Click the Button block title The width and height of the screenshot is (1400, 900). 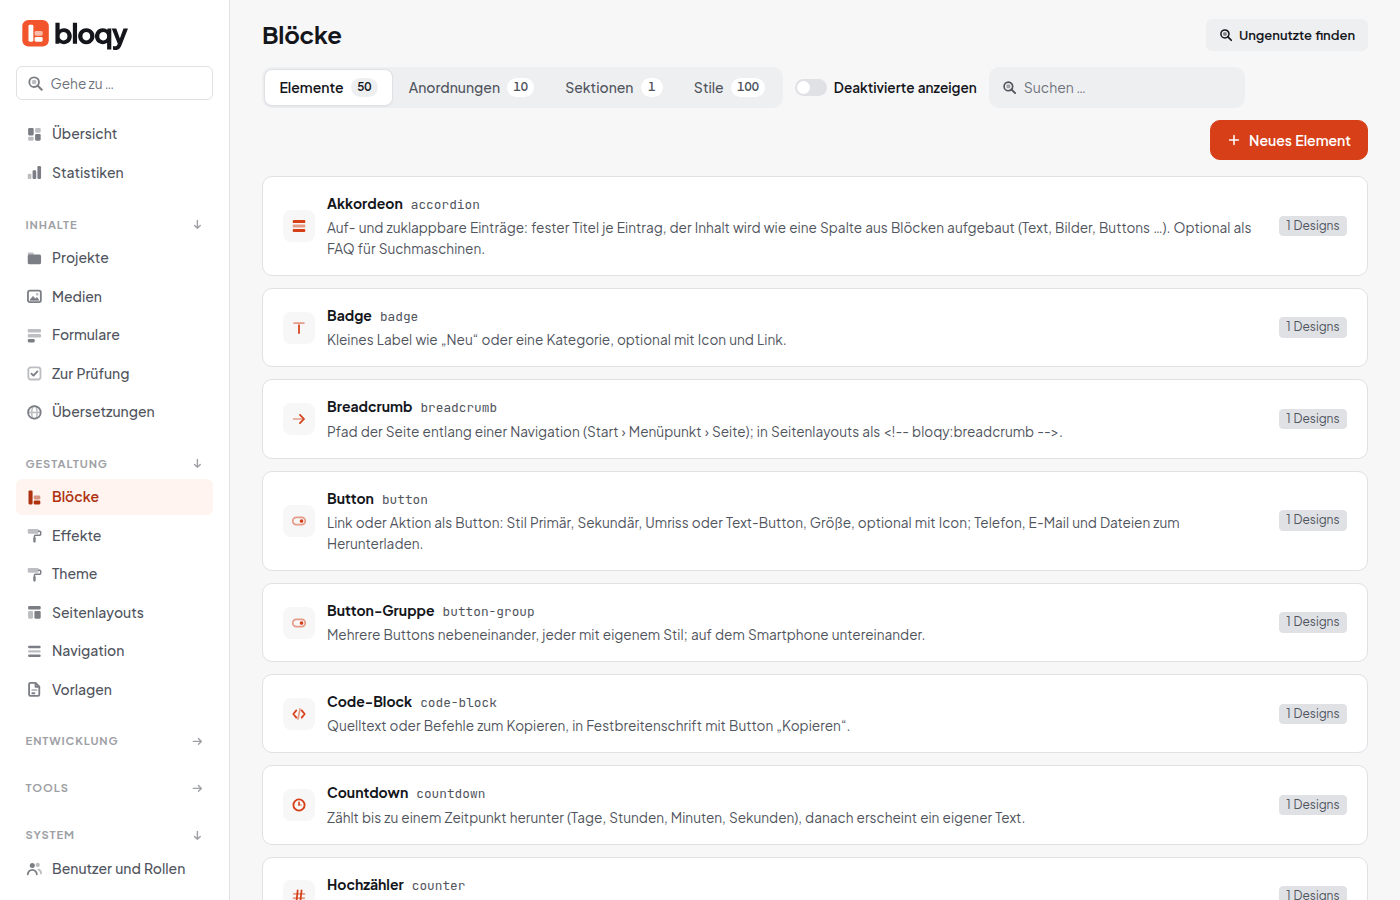[350, 499]
